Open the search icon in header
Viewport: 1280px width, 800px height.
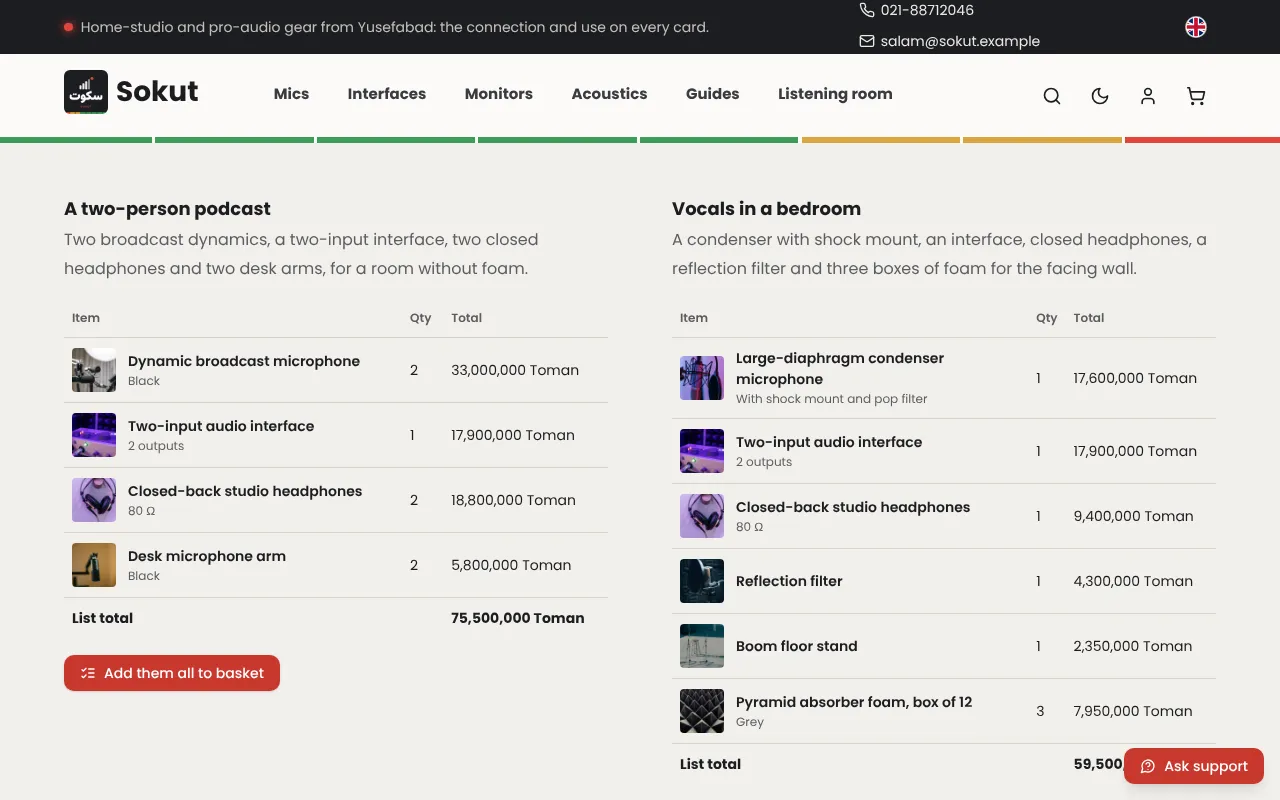pyautogui.click(x=1052, y=96)
